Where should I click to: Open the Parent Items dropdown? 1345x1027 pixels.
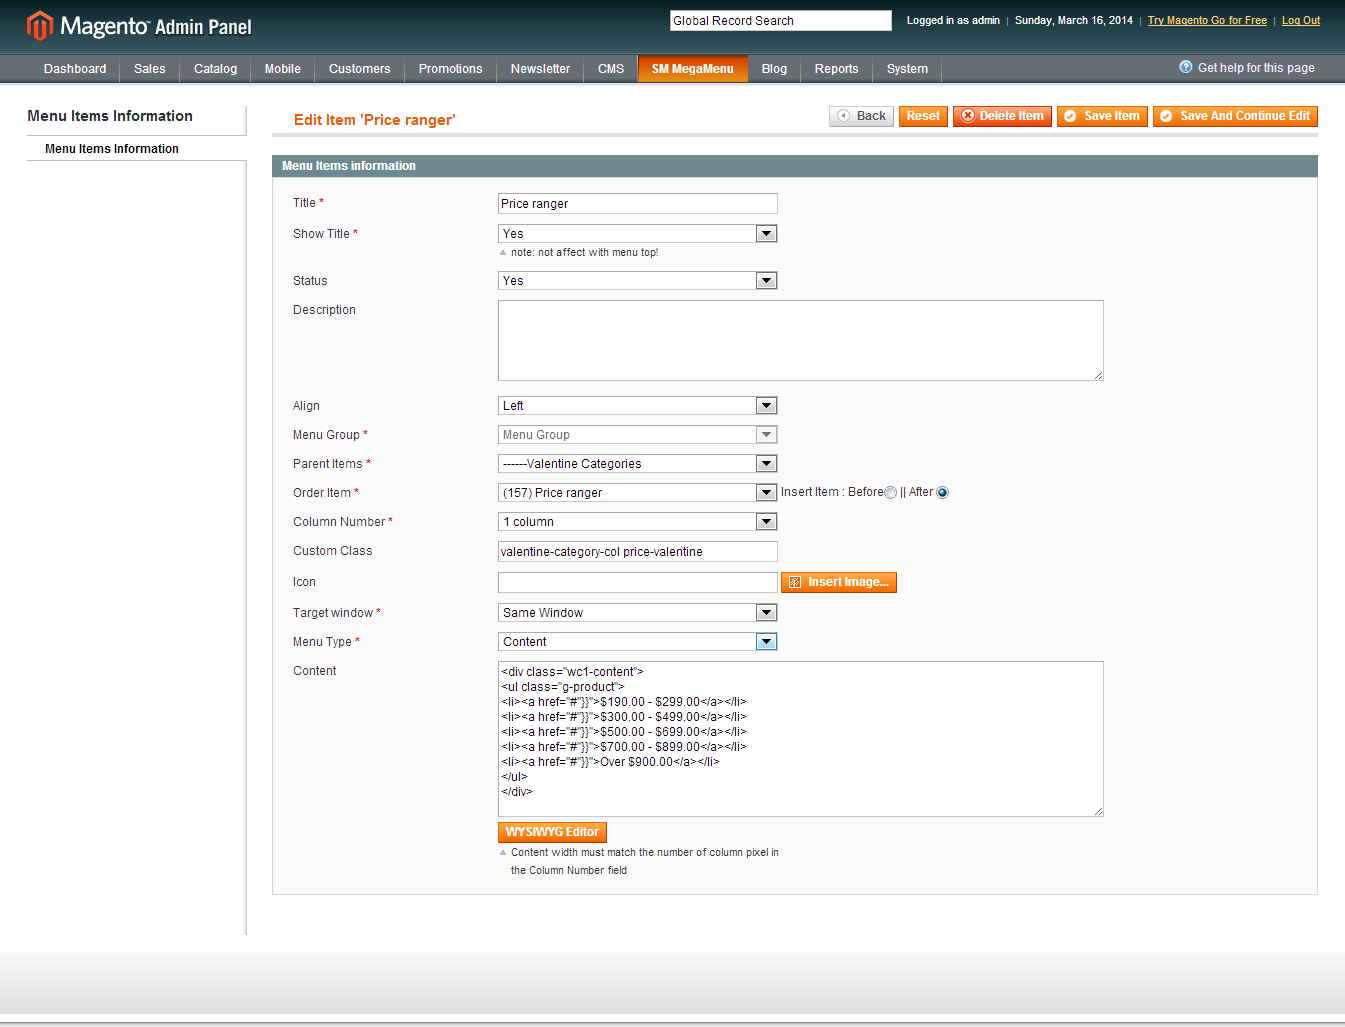tap(638, 464)
